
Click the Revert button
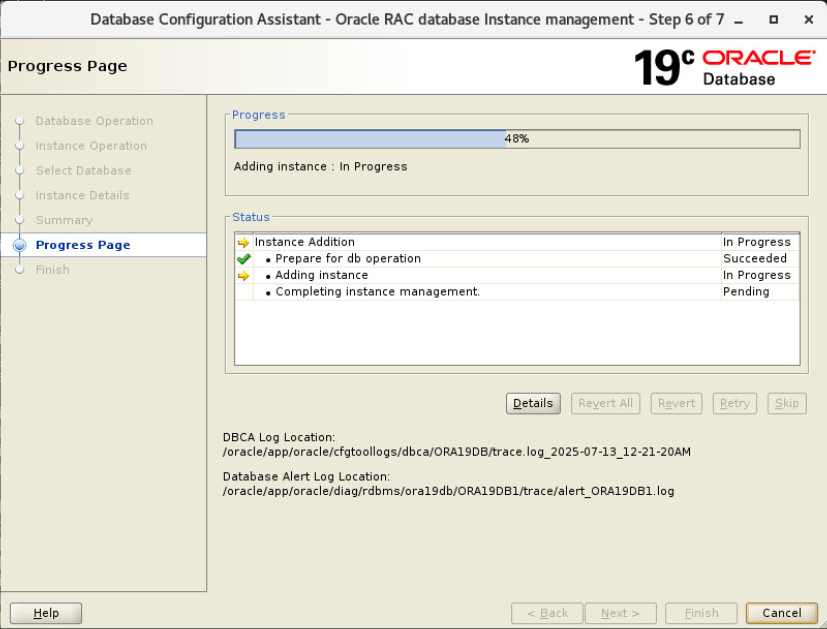point(676,403)
